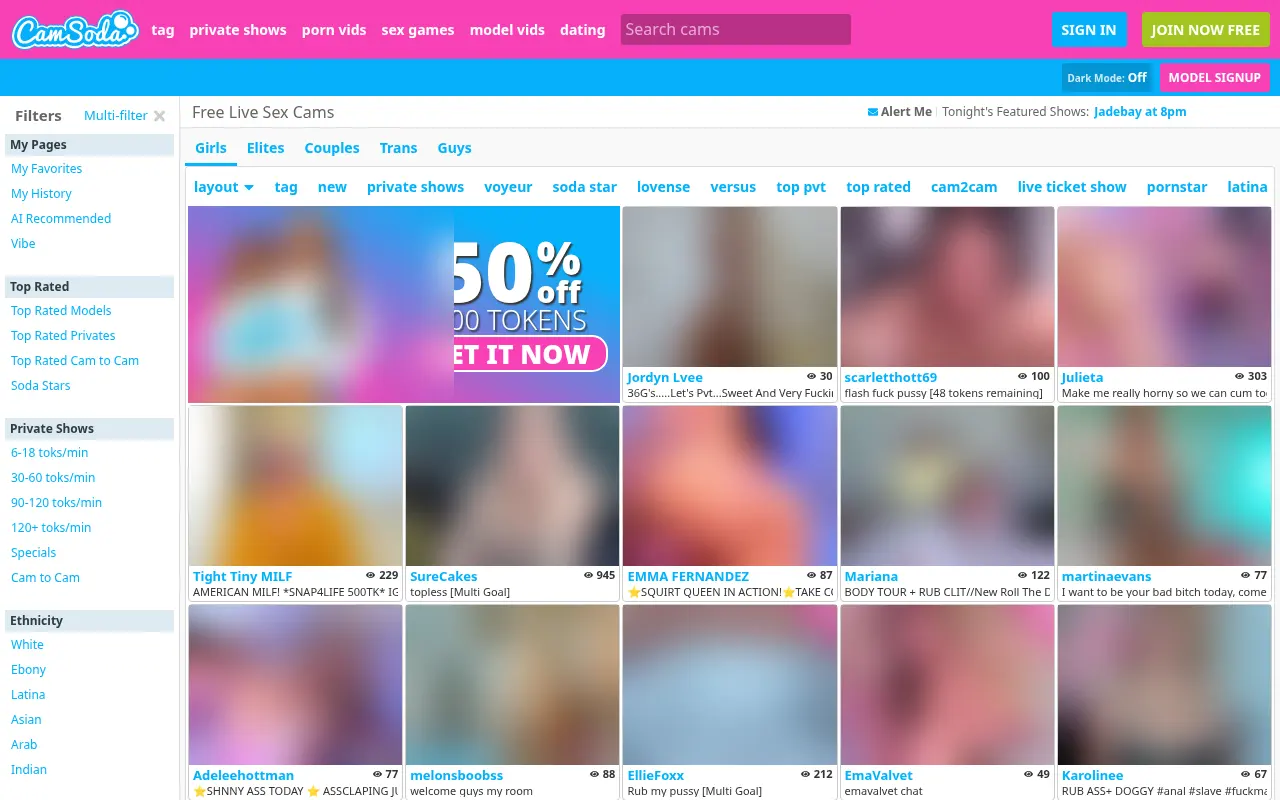Select 6-18 toks/min filter
The image size is (1280, 800).
click(50, 453)
